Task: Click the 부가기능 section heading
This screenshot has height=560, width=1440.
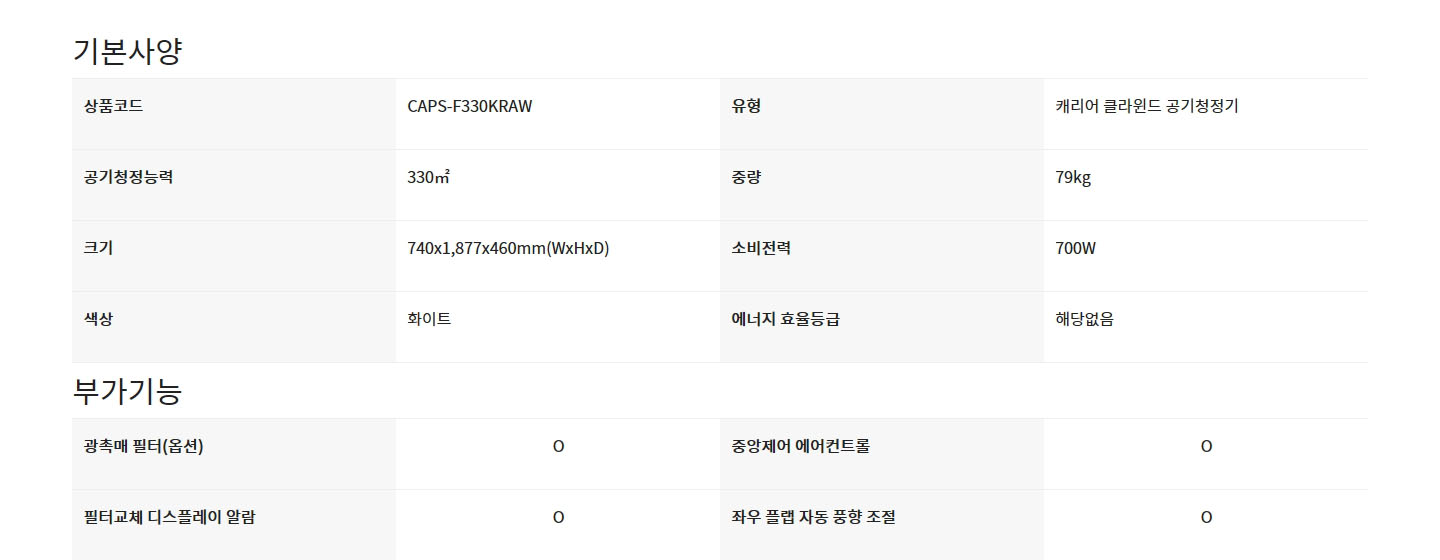Action: (127, 391)
